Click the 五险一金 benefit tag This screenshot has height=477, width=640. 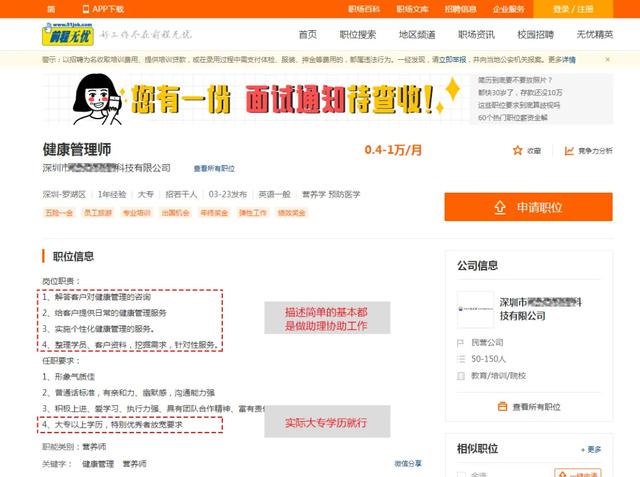coord(59,213)
